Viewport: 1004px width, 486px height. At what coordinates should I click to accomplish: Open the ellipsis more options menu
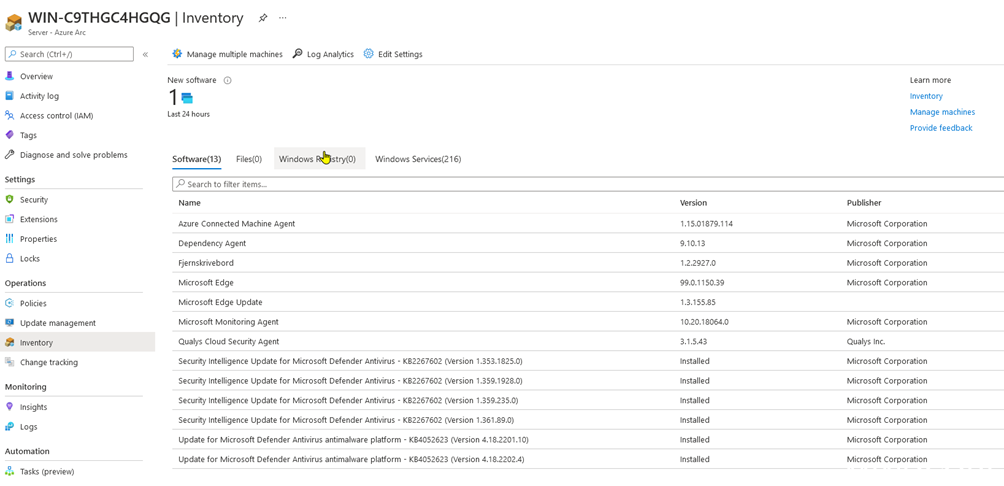click(x=282, y=18)
